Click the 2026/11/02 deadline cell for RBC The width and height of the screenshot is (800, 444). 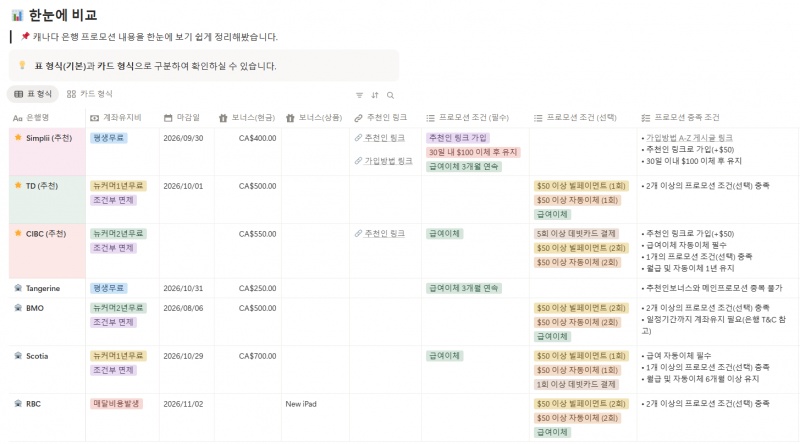click(183, 404)
